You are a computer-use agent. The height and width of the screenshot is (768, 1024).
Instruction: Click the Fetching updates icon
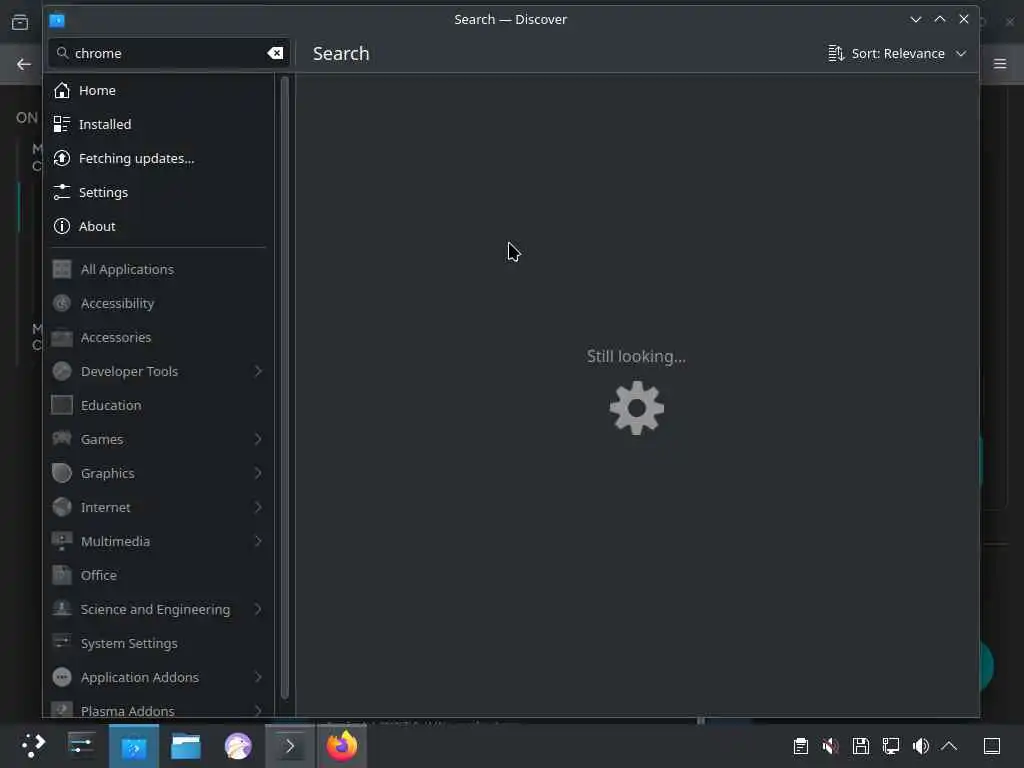pyautogui.click(x=61, y=158)
